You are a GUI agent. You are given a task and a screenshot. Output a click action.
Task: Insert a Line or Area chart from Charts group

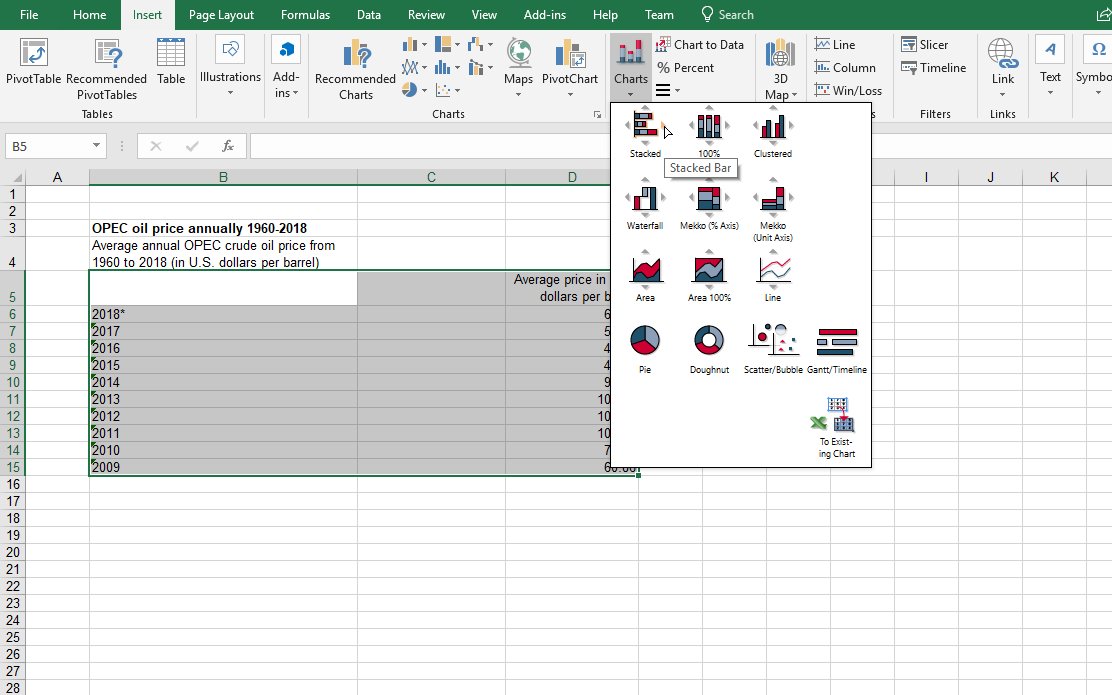click(414, 67)
